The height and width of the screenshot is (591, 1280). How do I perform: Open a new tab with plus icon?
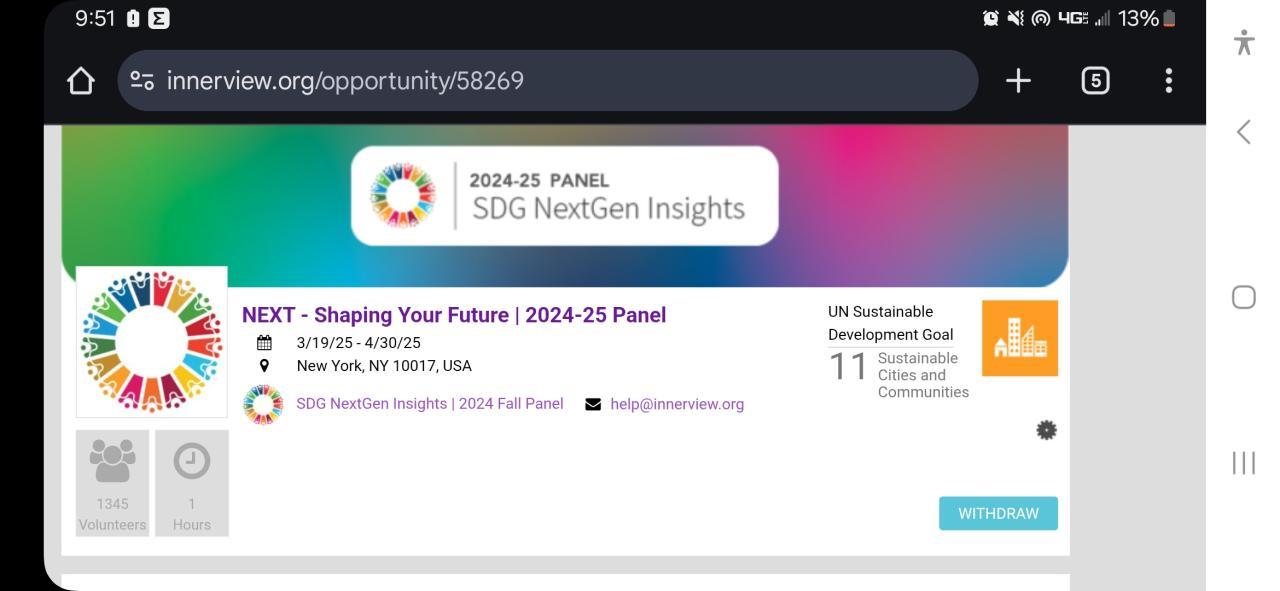[1018, 81]
